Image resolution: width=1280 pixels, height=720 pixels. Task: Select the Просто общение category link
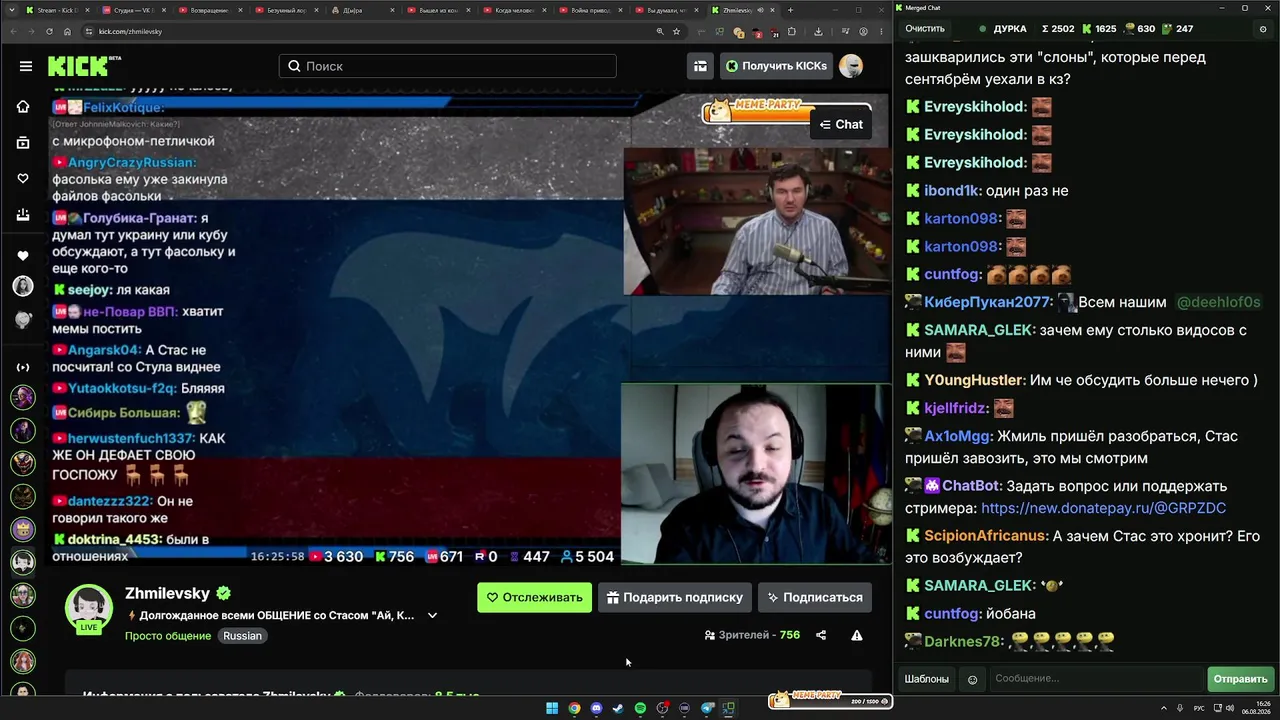(168, 636)
